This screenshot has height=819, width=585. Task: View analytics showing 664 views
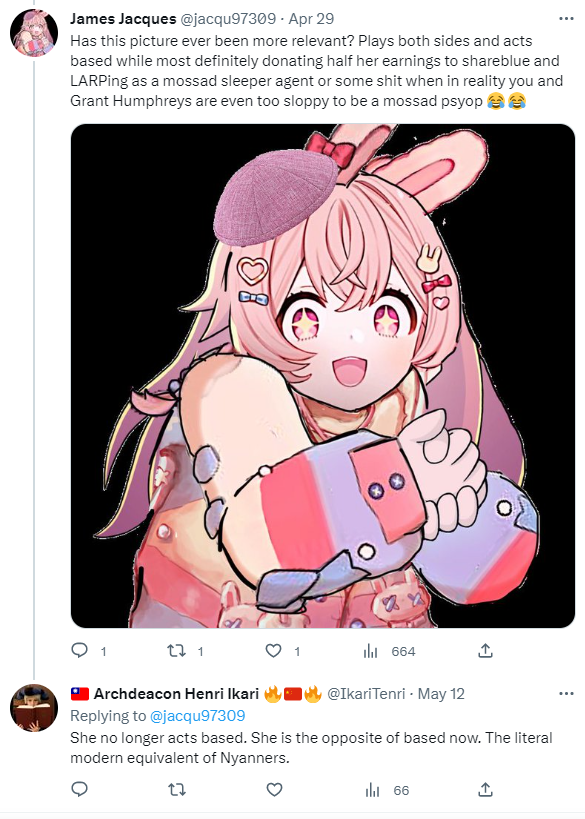[x=389, y=651]
